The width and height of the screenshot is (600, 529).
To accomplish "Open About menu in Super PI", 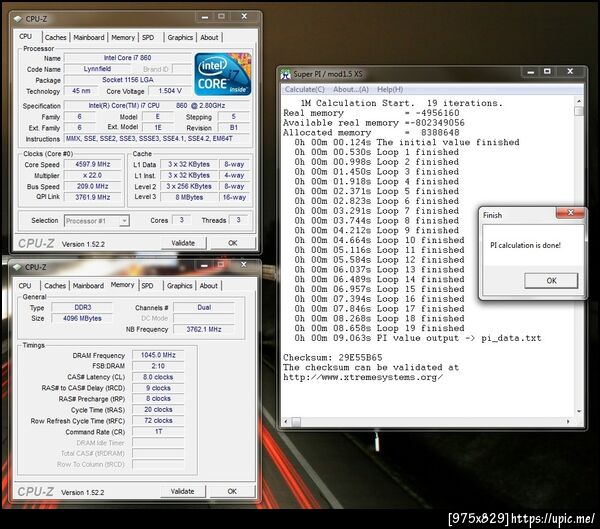I will point(351,89).
